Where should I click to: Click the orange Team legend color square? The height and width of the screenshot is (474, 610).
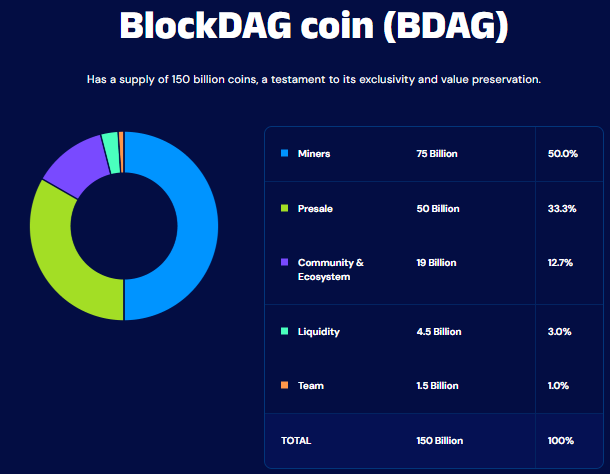(x=284, y=385)
